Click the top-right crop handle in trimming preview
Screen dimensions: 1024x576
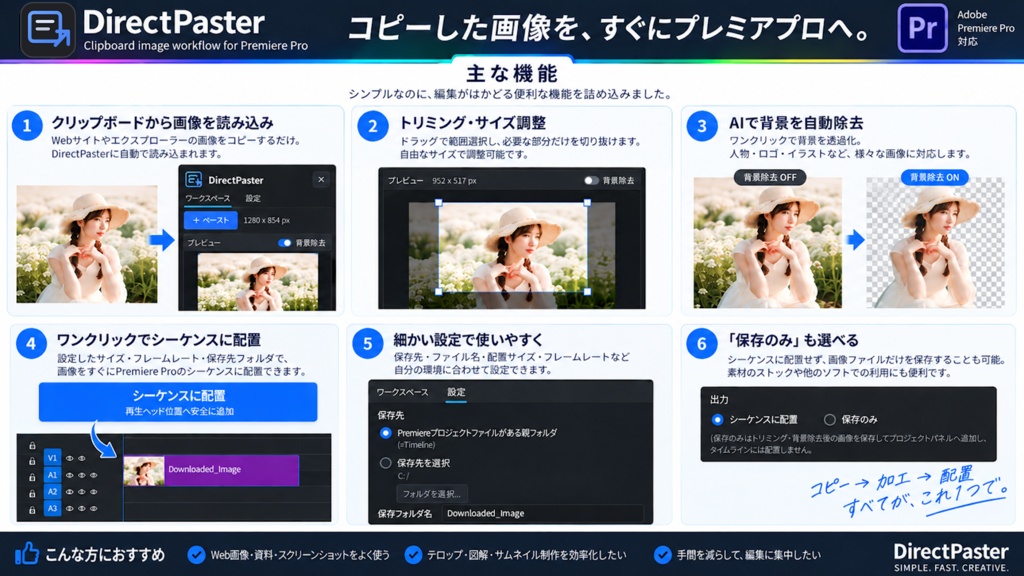pyautogui.click(x=587, y=202)
